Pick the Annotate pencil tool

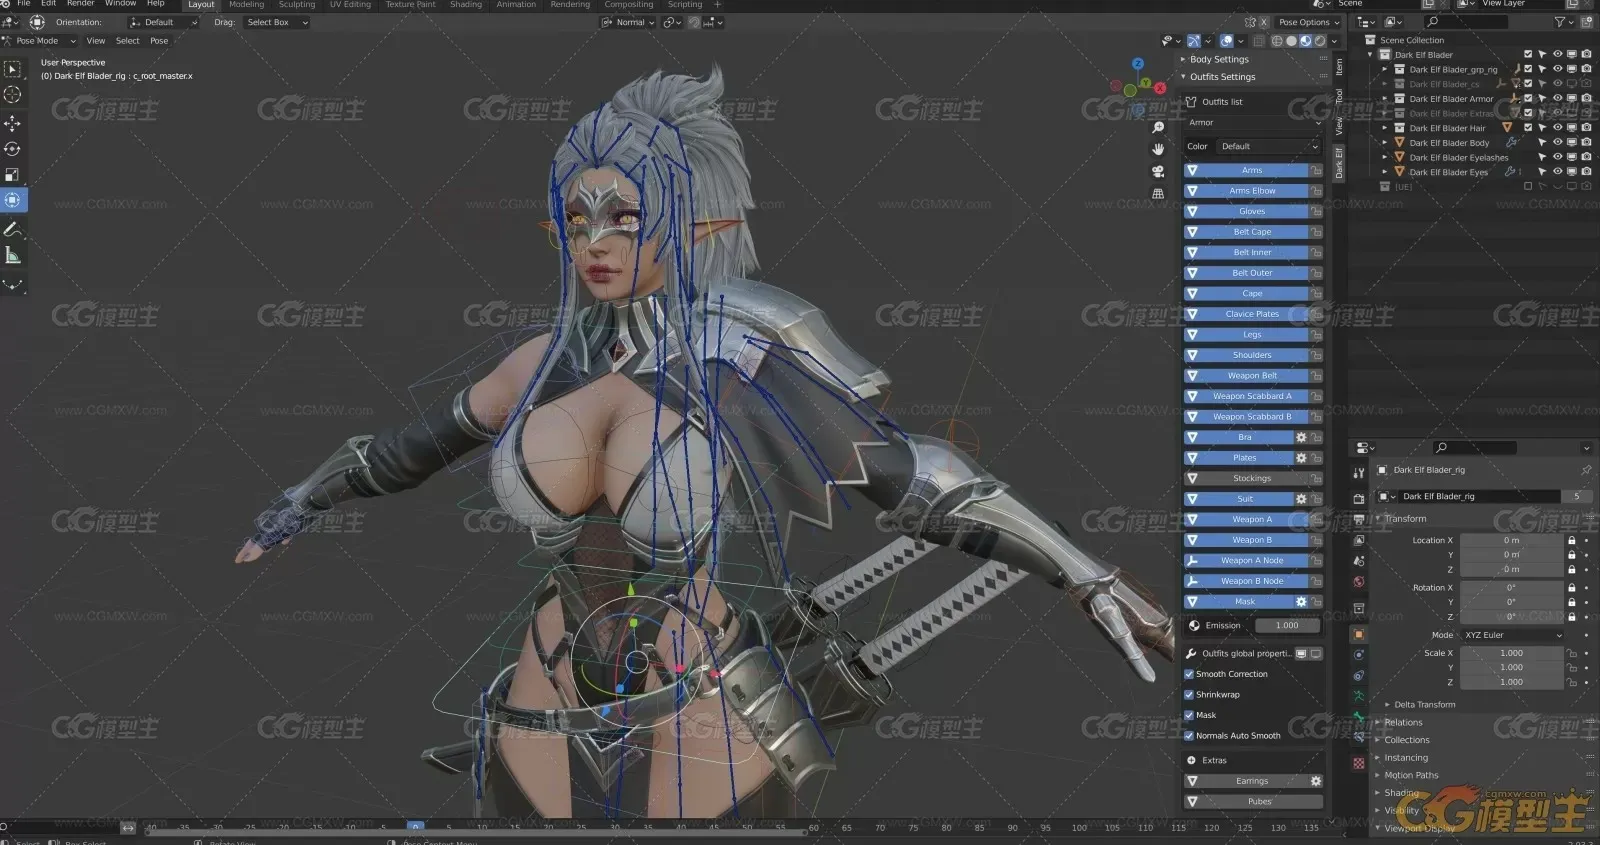point(12,230)
